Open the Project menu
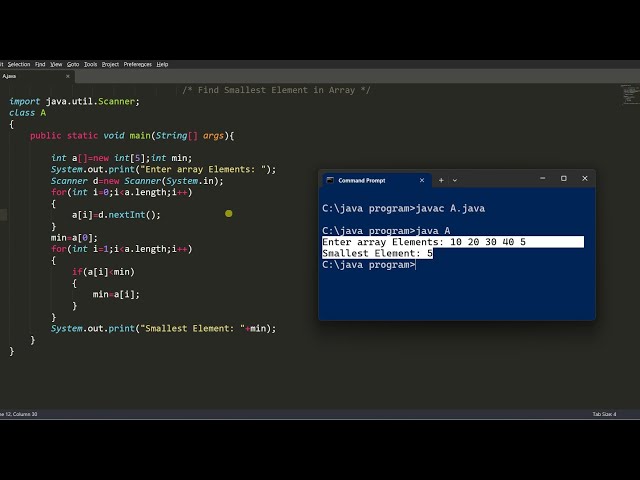 pos(110,64)
